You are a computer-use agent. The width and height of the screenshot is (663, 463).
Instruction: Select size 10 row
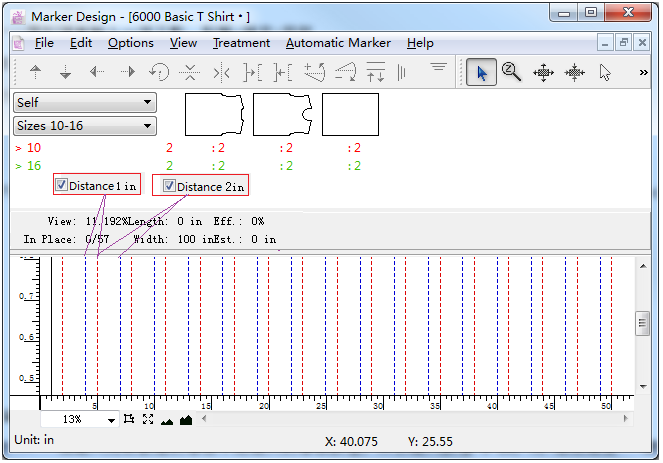34,148
